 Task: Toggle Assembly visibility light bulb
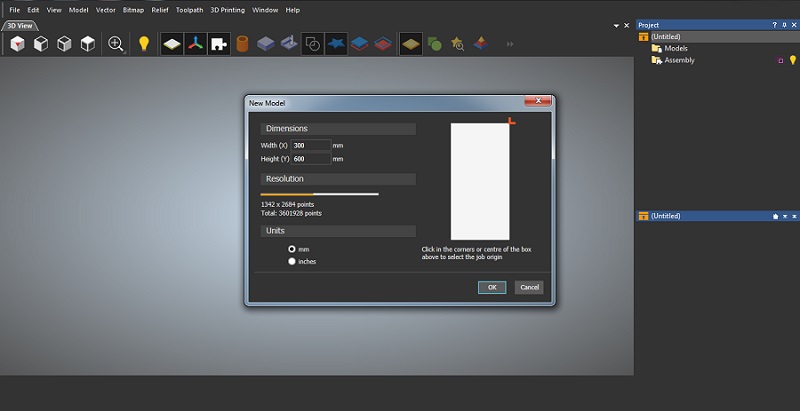[793, 60]
